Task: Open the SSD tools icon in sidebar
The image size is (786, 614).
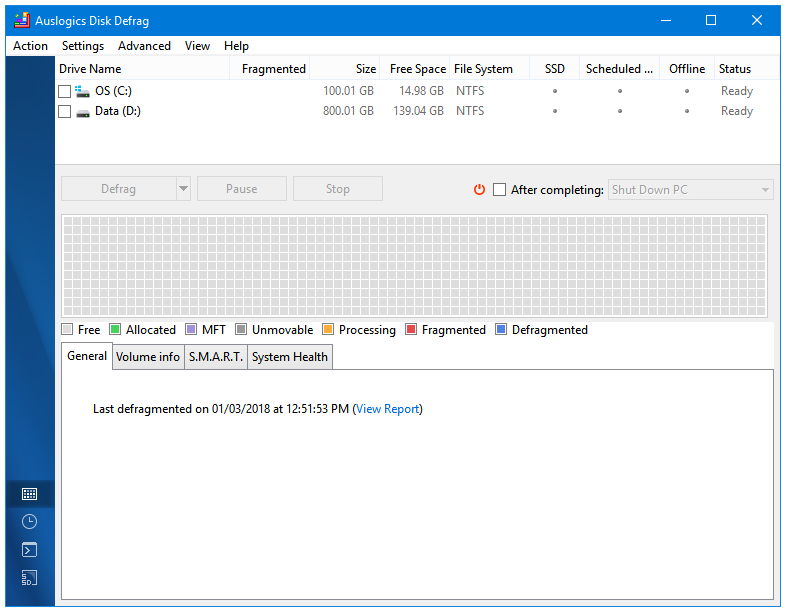Action: tap(30, 578)
